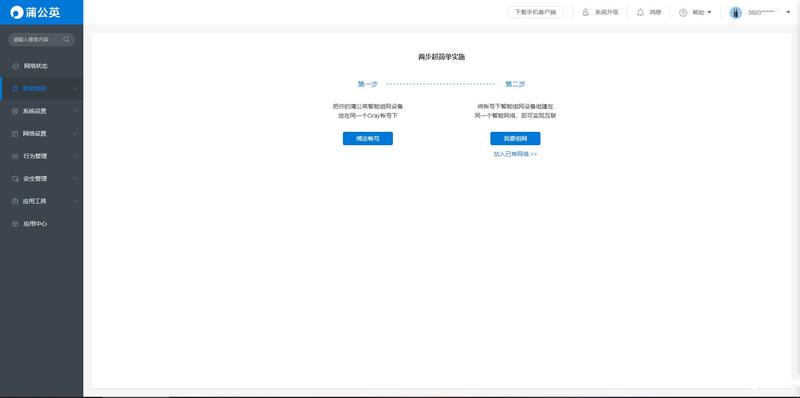Image resolution: width=800 pixels, height=398 pixels.
Task: Click the 应用中心 cube icon in sidebar
Action: tap(15, 224)
